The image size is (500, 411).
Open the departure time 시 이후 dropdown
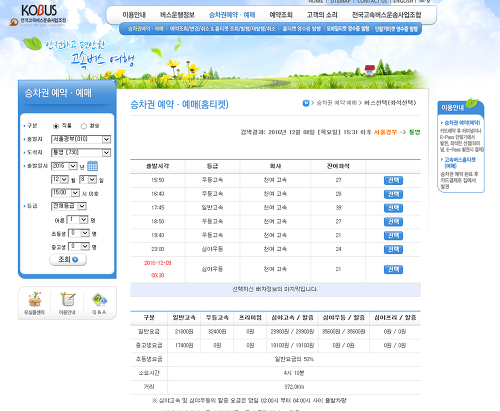pos(65,193)
